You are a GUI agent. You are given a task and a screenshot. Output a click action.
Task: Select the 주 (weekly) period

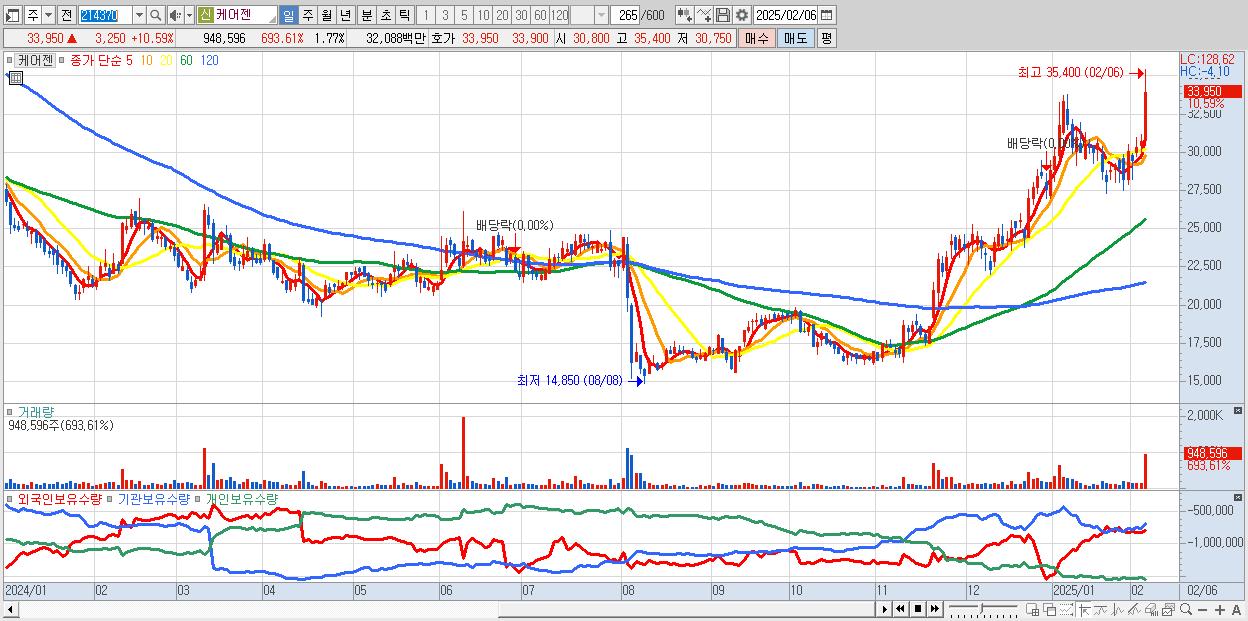pyautogui.click(x=307, y=15)
